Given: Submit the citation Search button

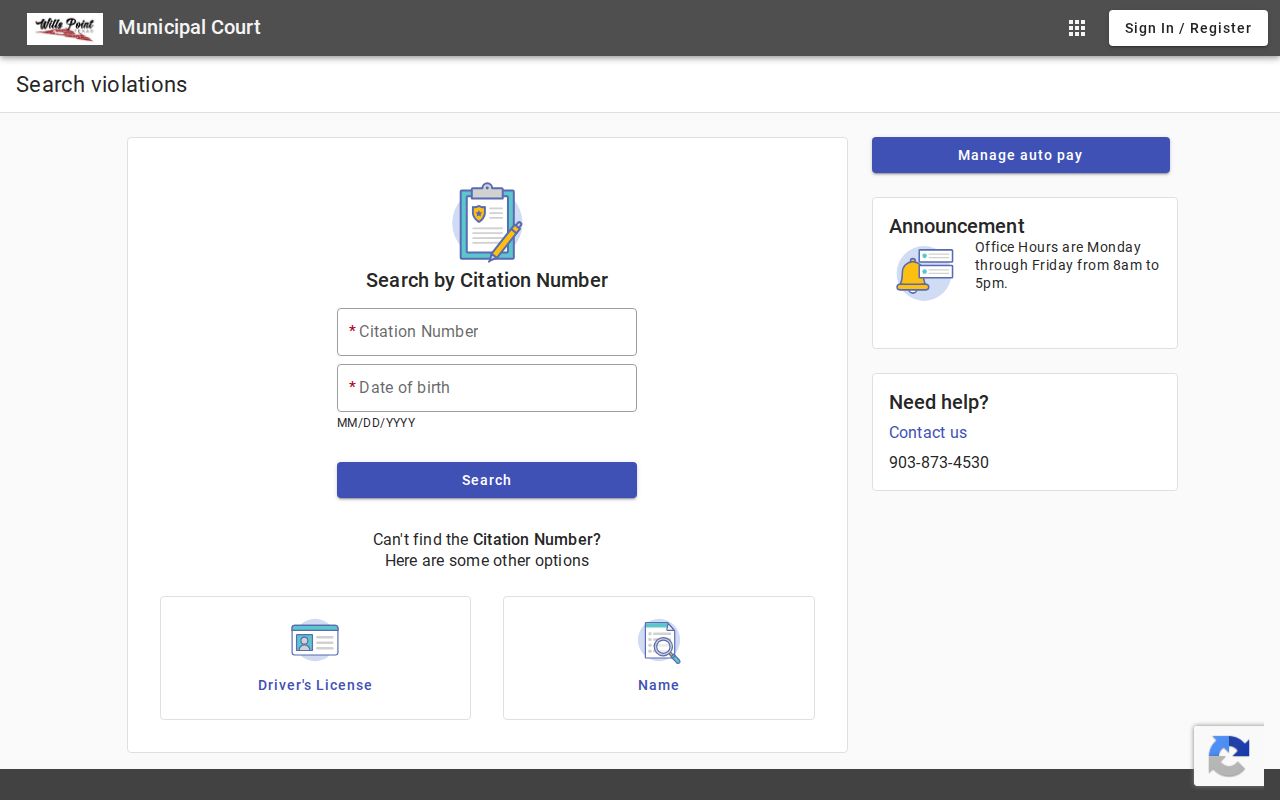Looking at the screenshot, I should [487, 480].
